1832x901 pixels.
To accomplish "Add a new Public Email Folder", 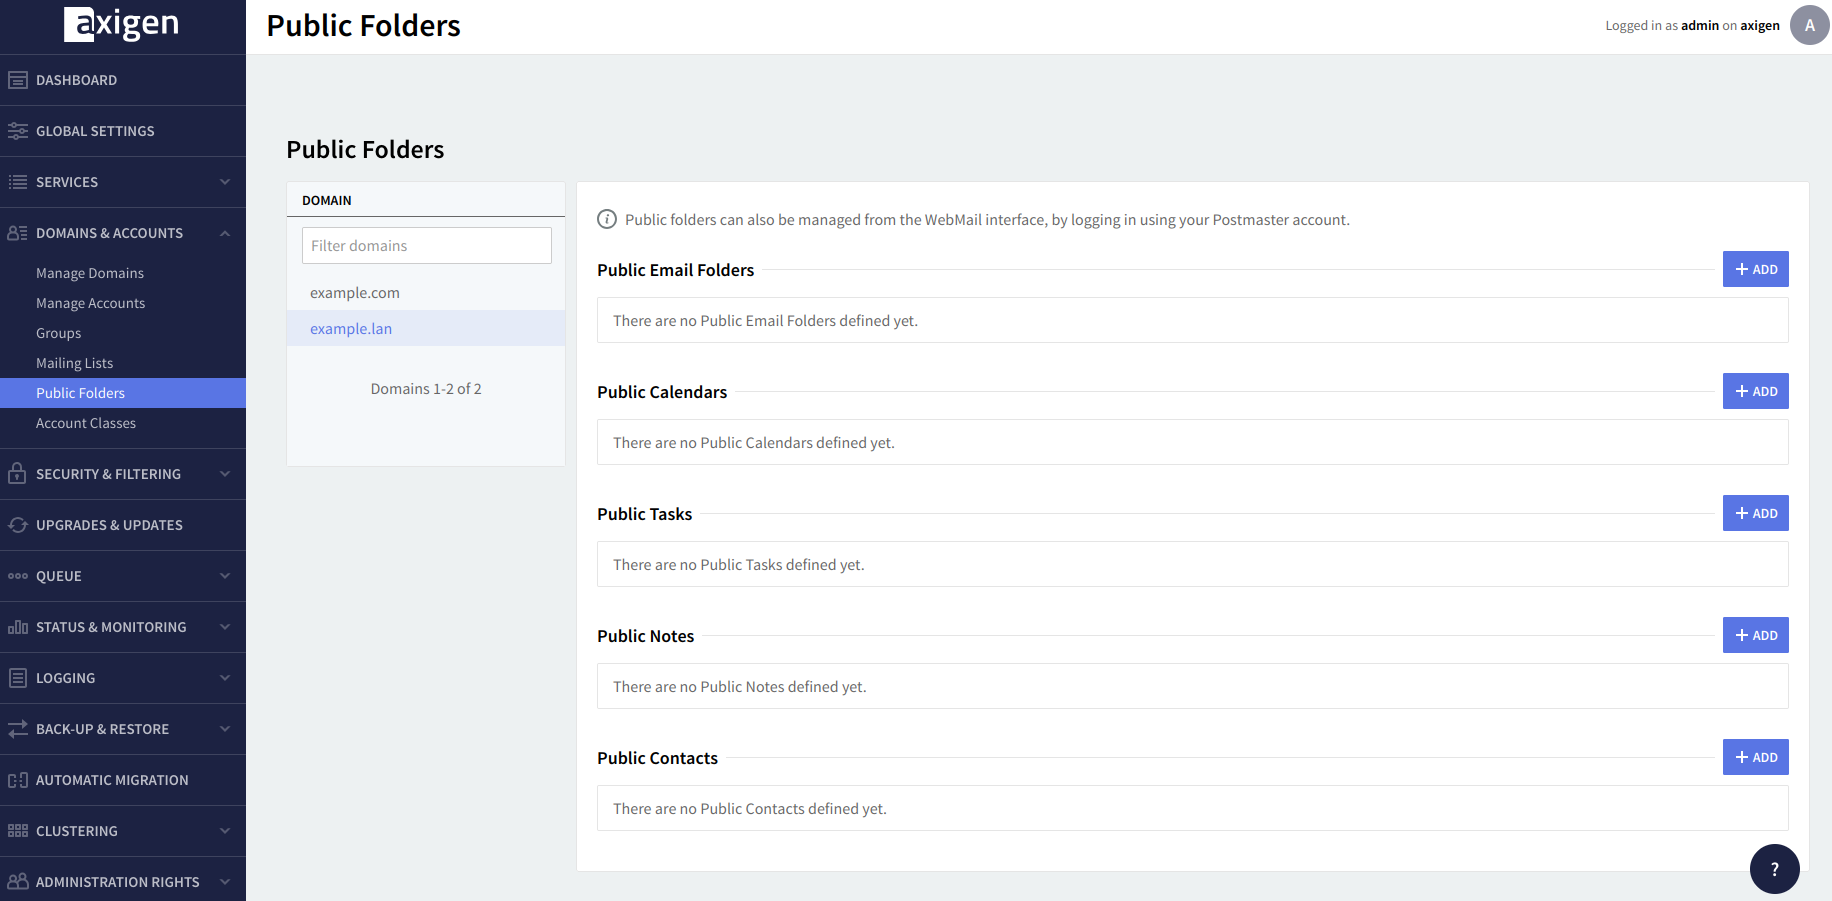I will [1755, 269].
